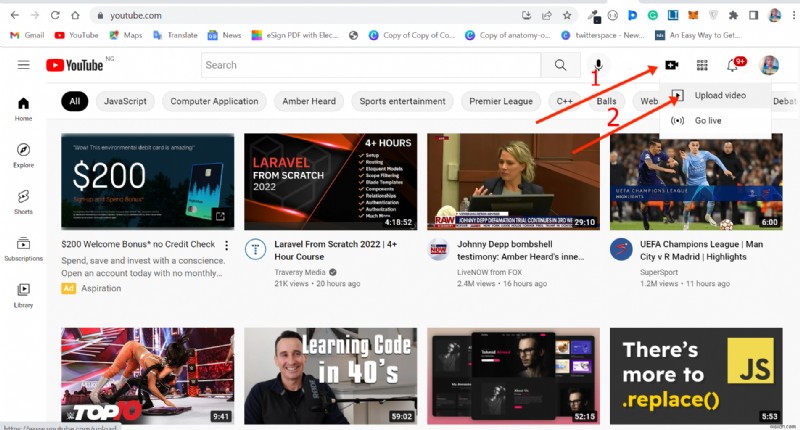800x430 pixels.
Task: Open the three-dot menu on $200 ad
Action: pyautogui.click(x=227, y=245)
